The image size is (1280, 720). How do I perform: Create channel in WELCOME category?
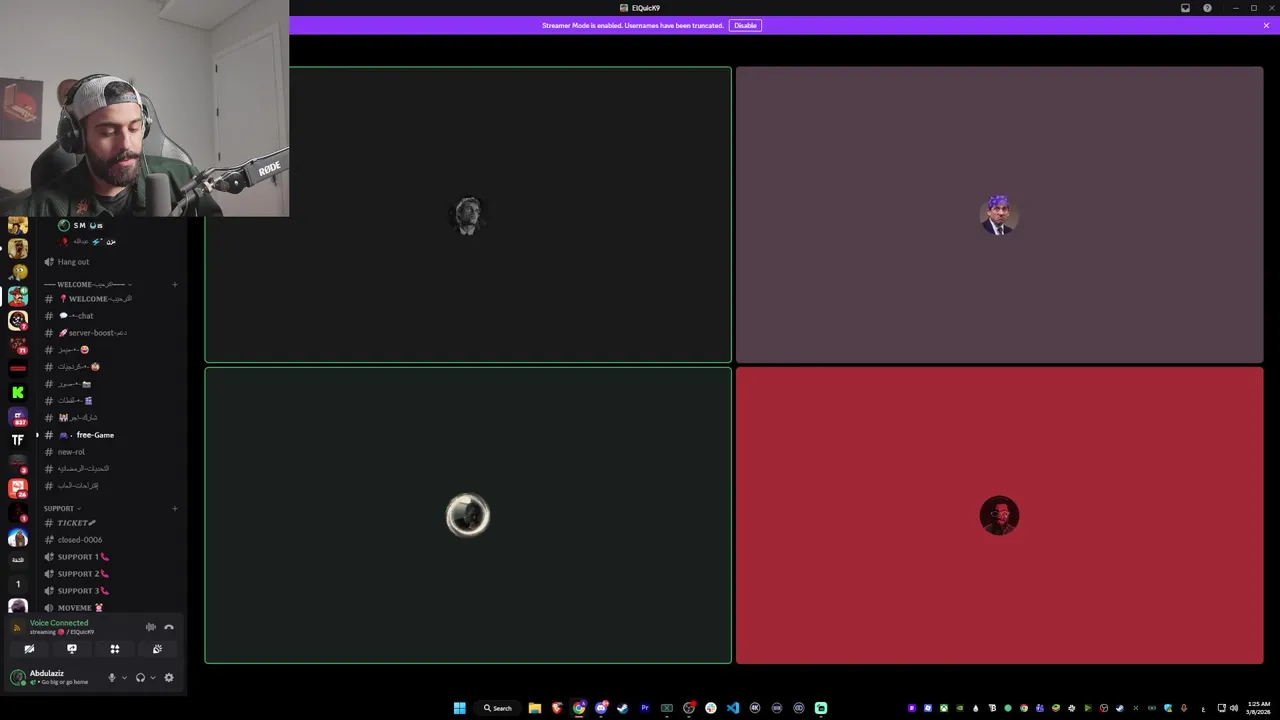click(175, 284)
